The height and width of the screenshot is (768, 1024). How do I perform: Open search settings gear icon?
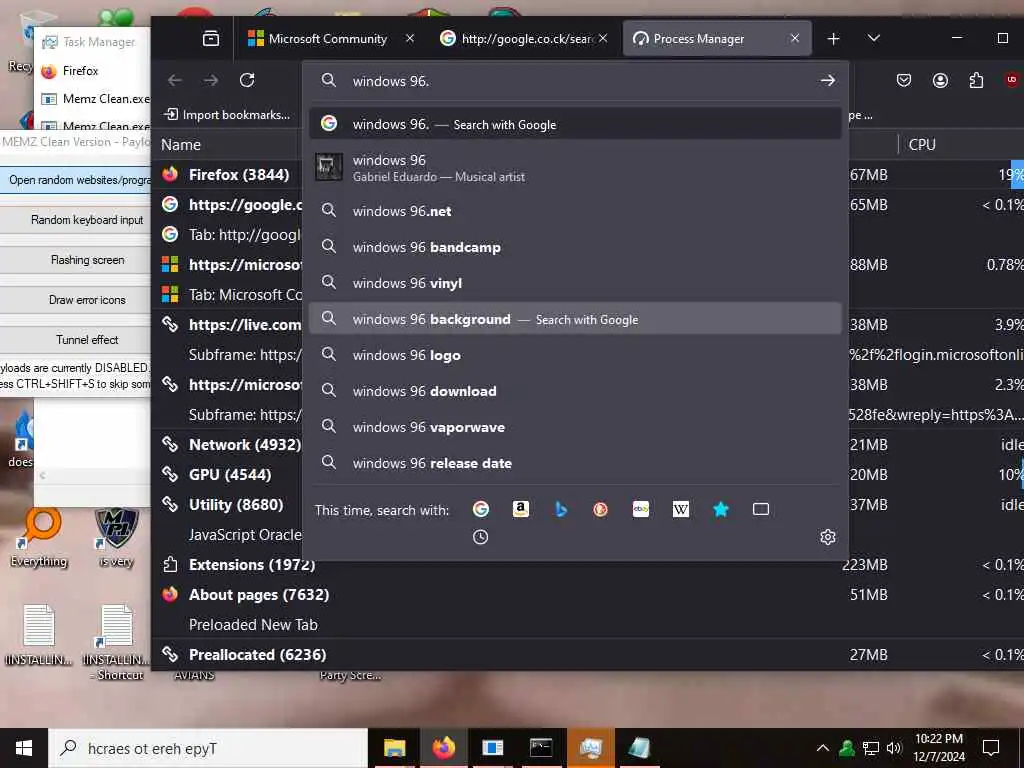coord(827,537)
